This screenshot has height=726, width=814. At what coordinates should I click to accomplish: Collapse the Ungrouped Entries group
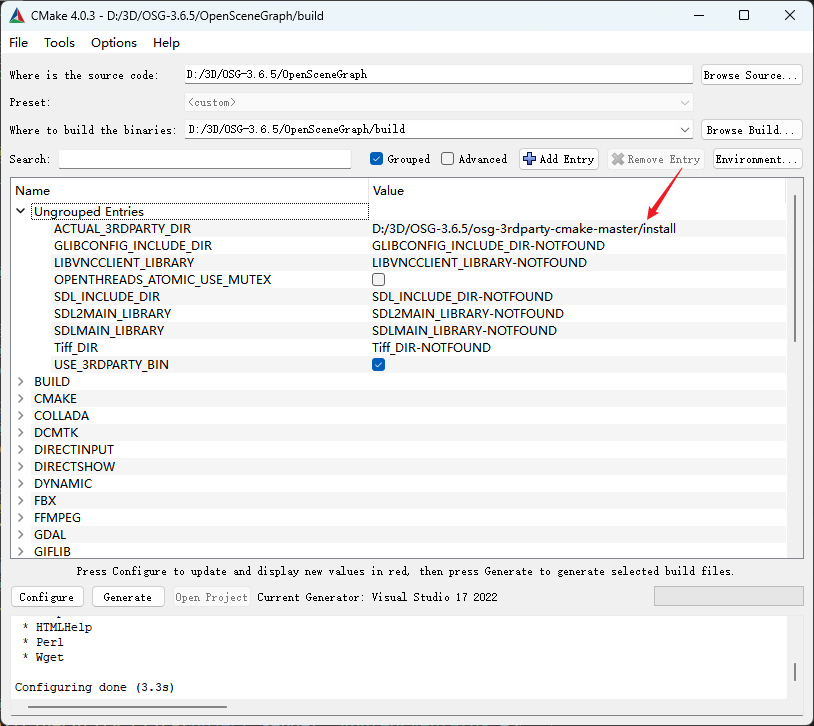pos(21,211)
